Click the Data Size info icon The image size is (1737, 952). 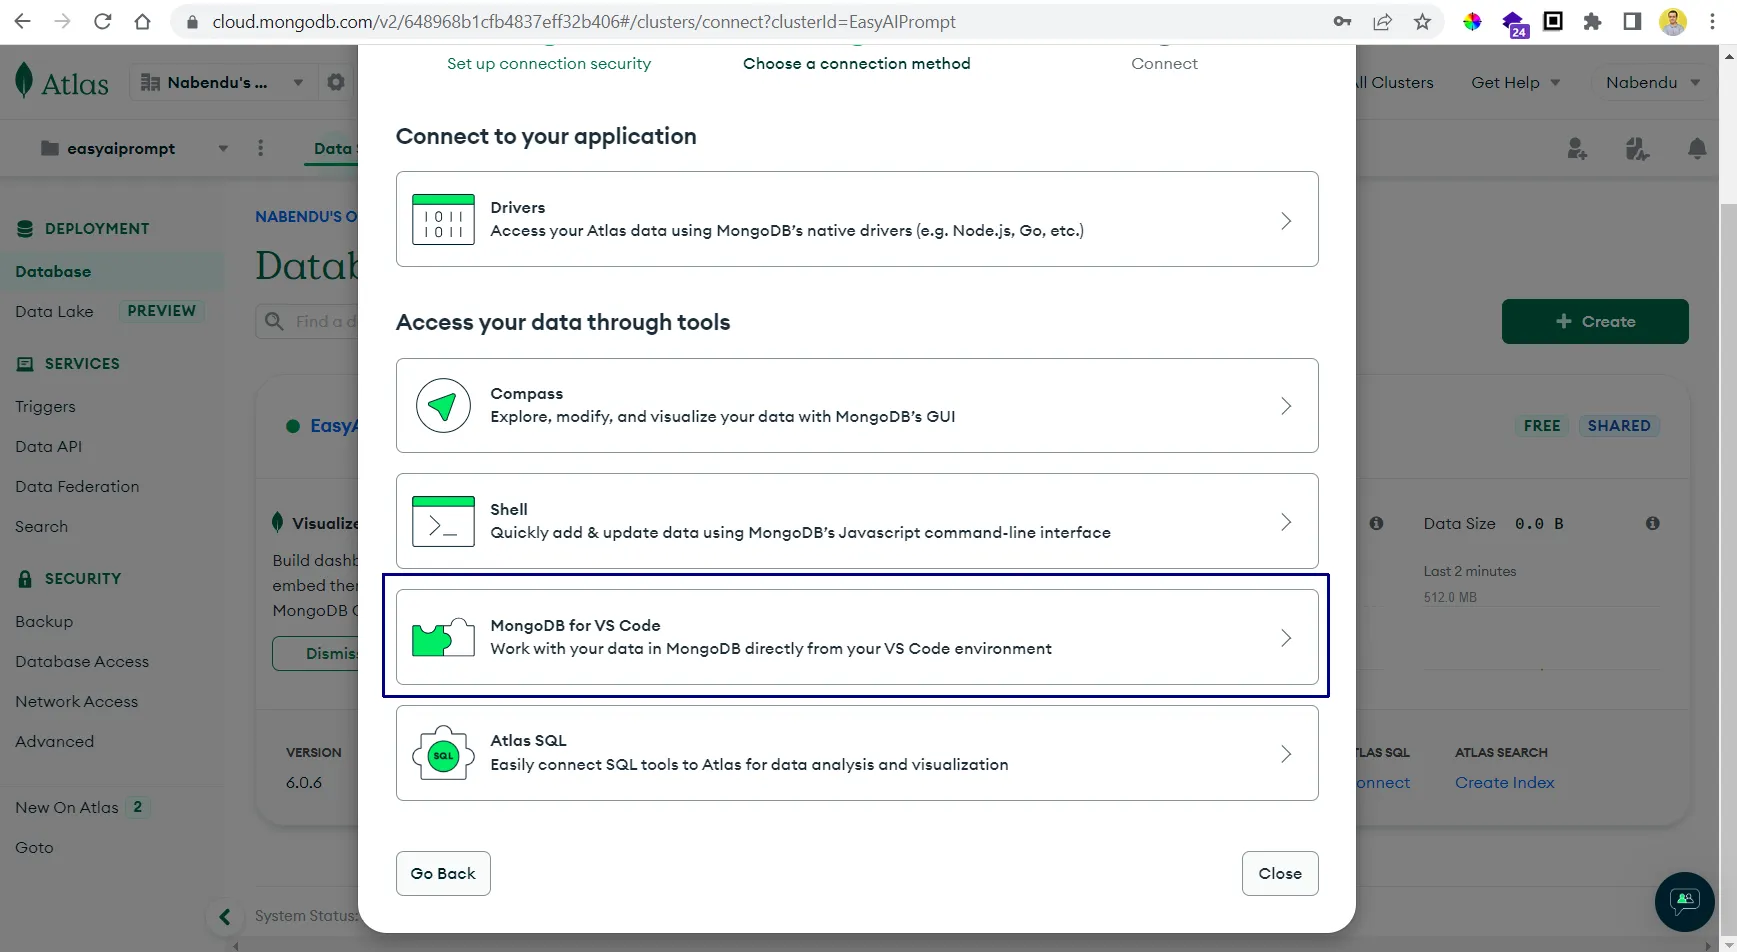click(x=1652, y=523)
